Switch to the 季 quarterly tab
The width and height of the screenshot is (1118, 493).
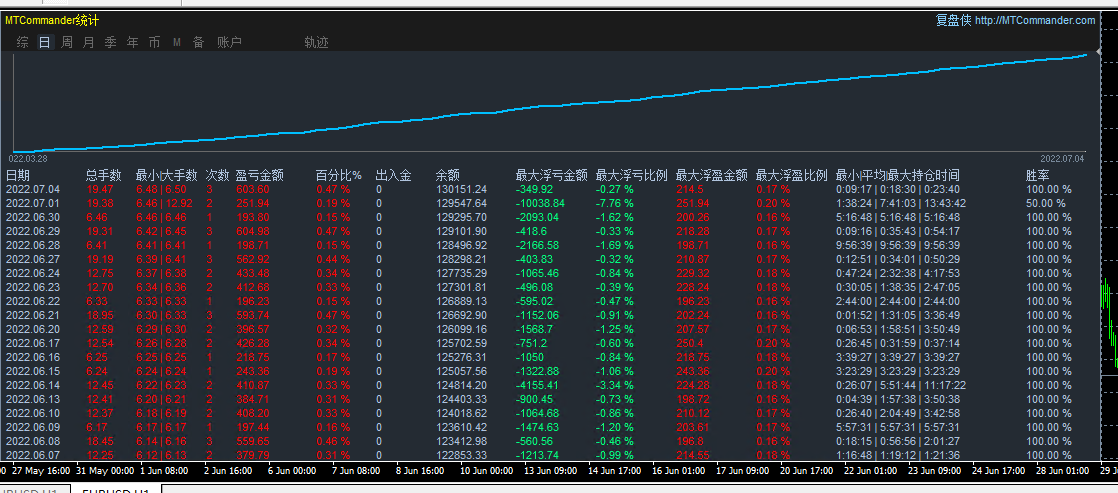point(111,43)
